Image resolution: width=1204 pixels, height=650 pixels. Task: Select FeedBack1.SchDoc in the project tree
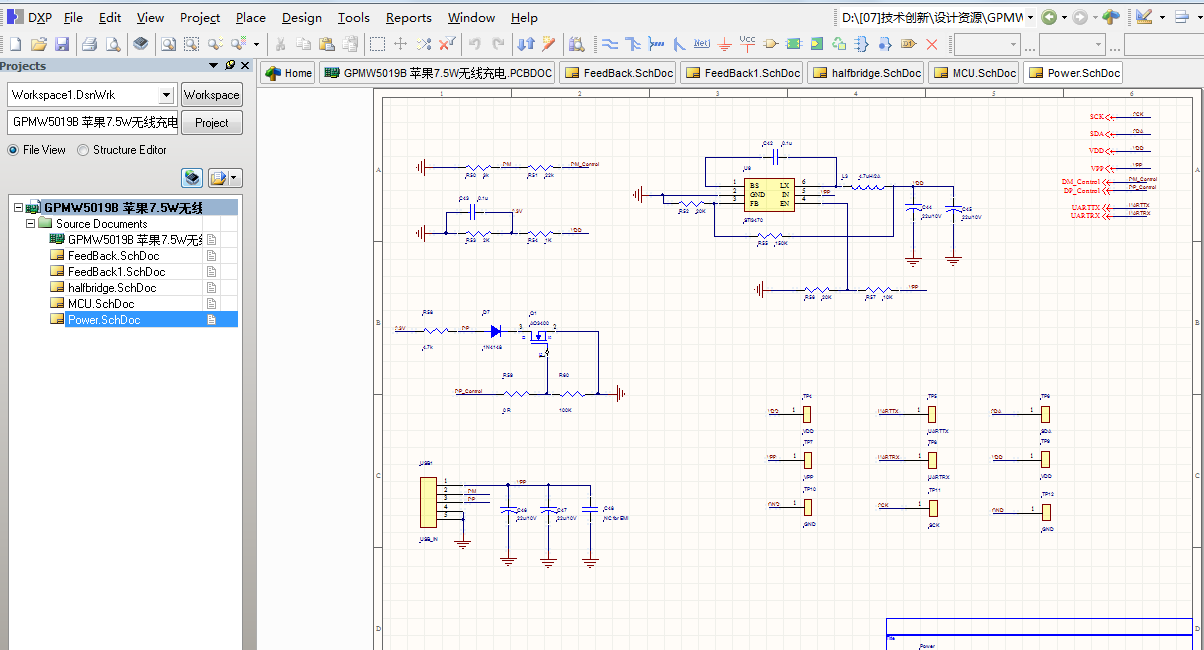(116, 271)
